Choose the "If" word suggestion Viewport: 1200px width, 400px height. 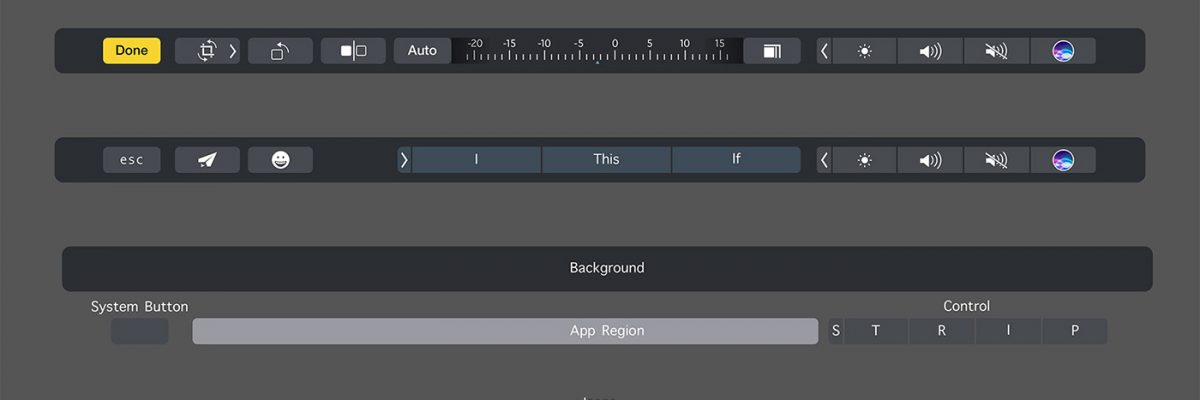(736, 160)
